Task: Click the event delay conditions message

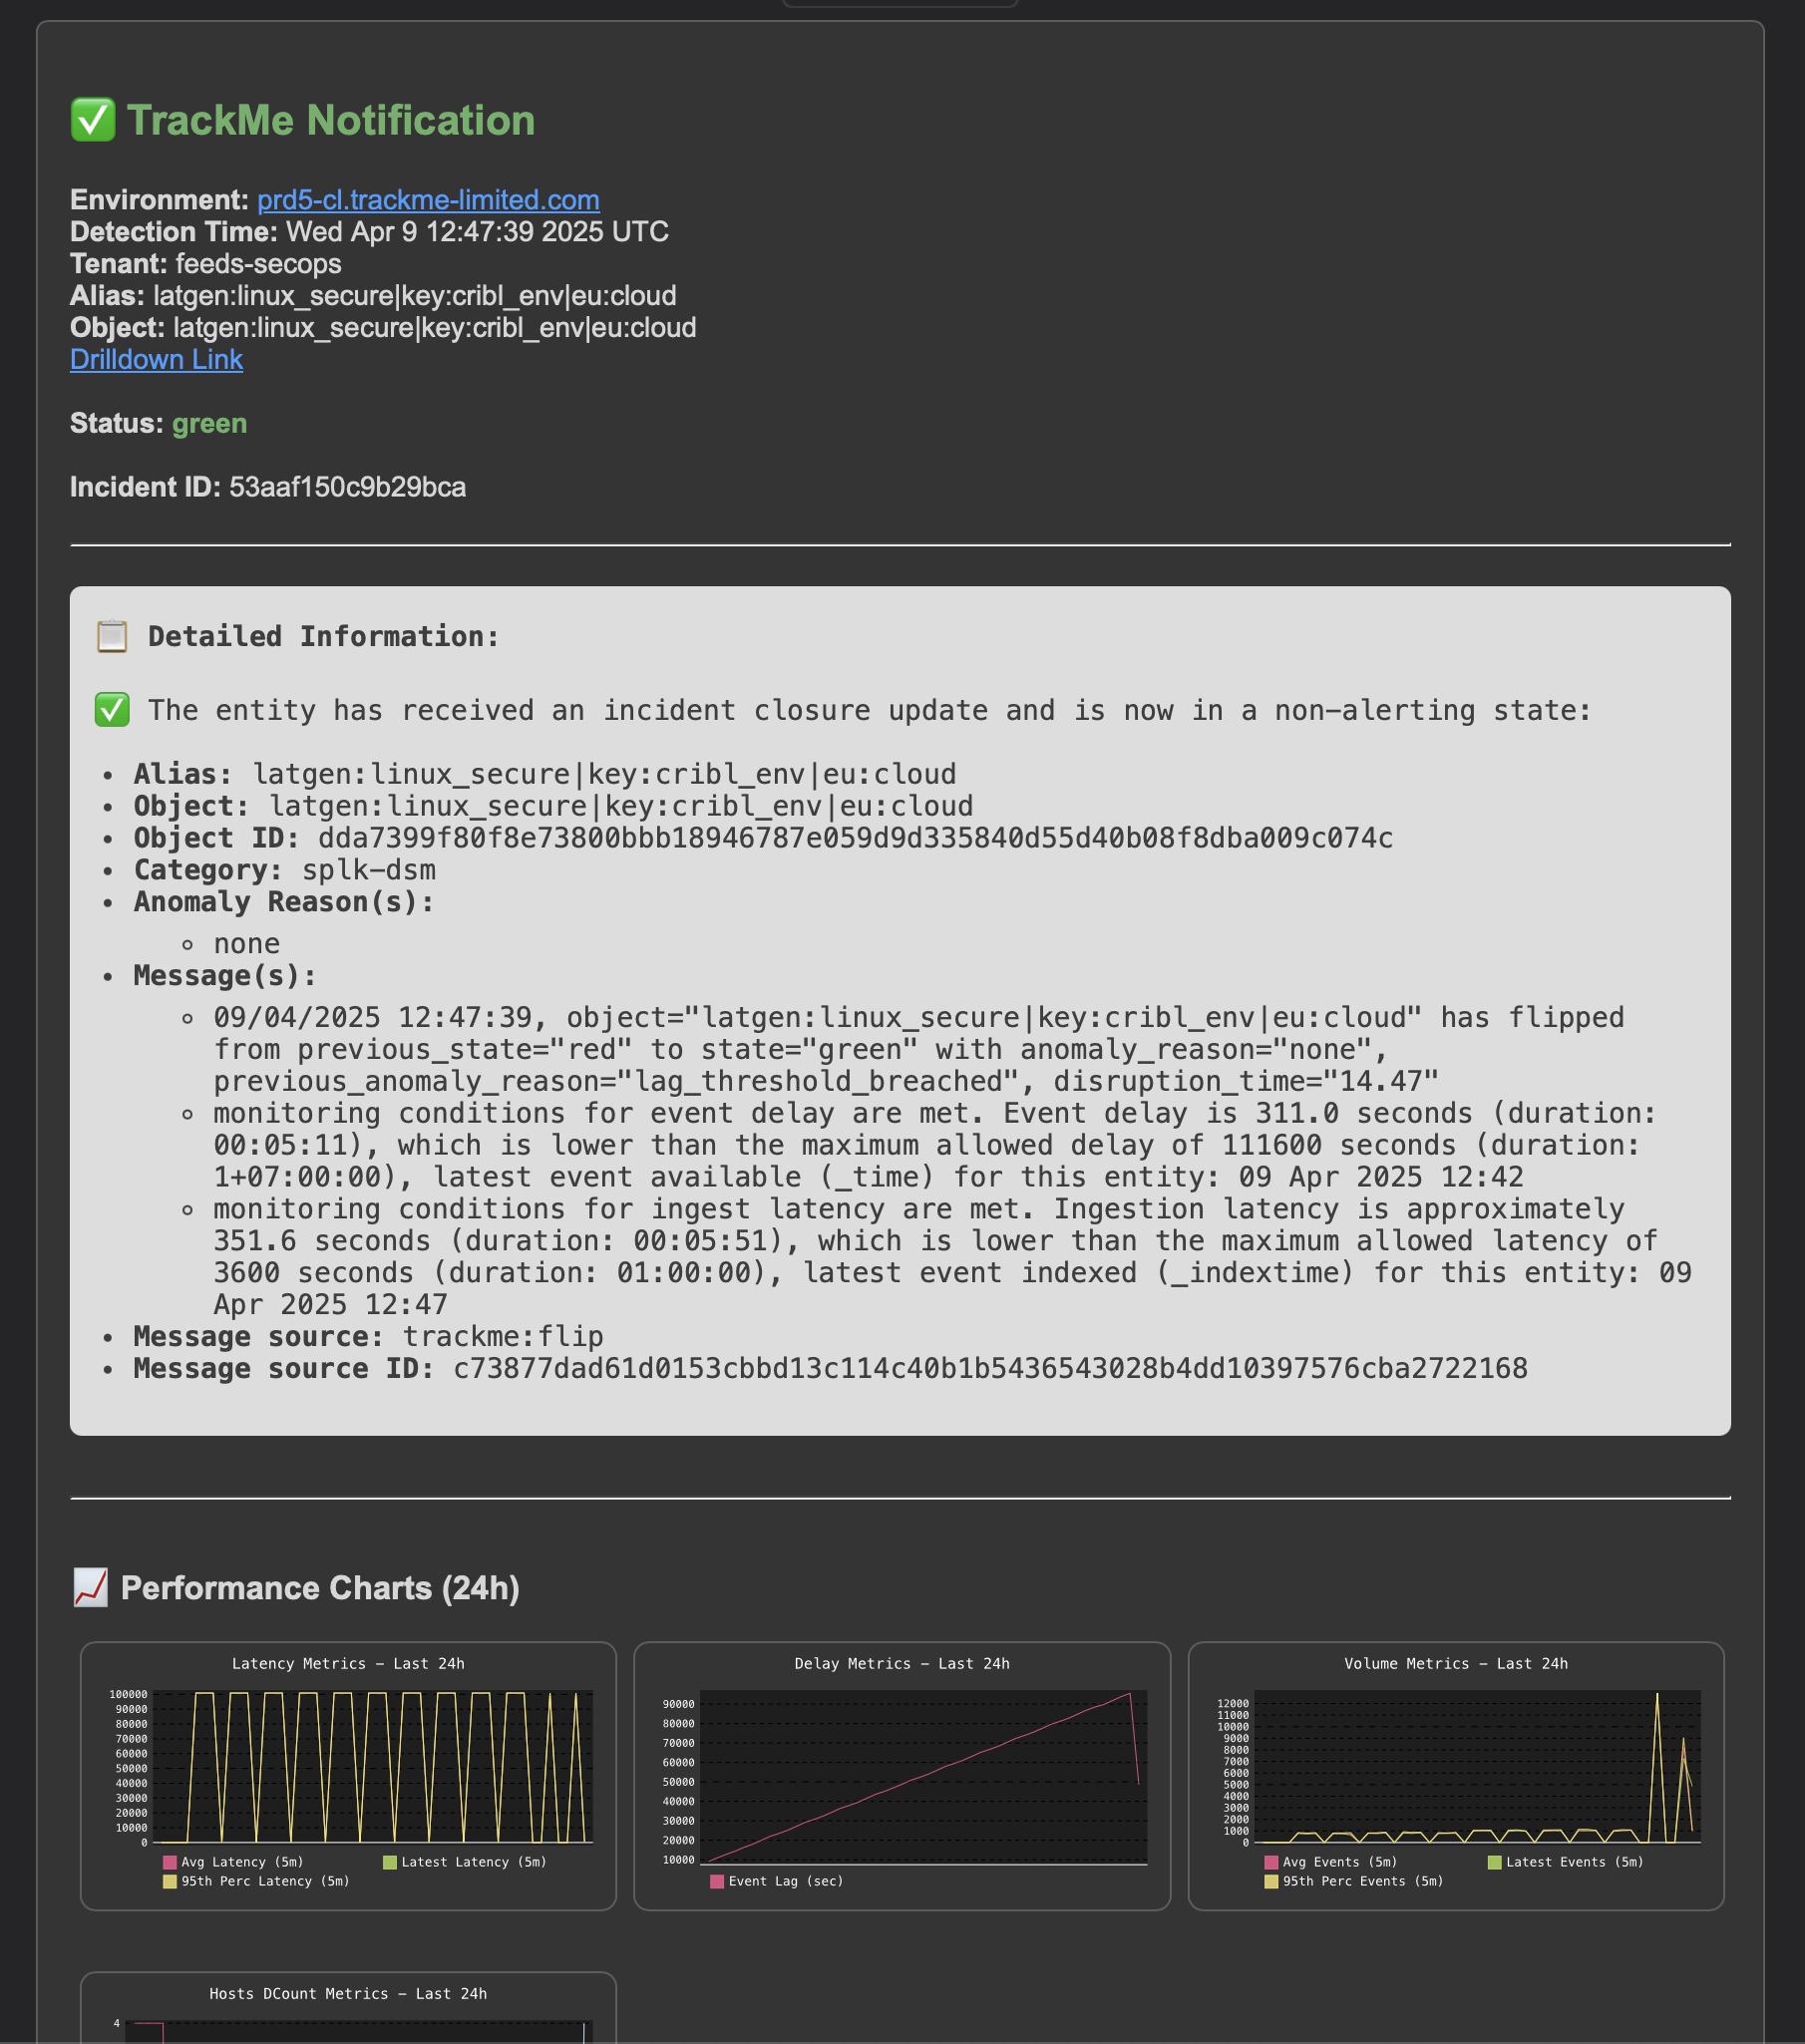Action: coord(935,1146)
